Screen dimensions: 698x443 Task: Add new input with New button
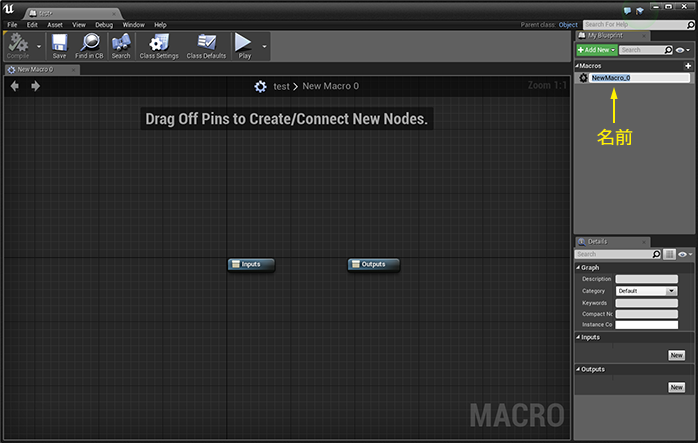676,355
